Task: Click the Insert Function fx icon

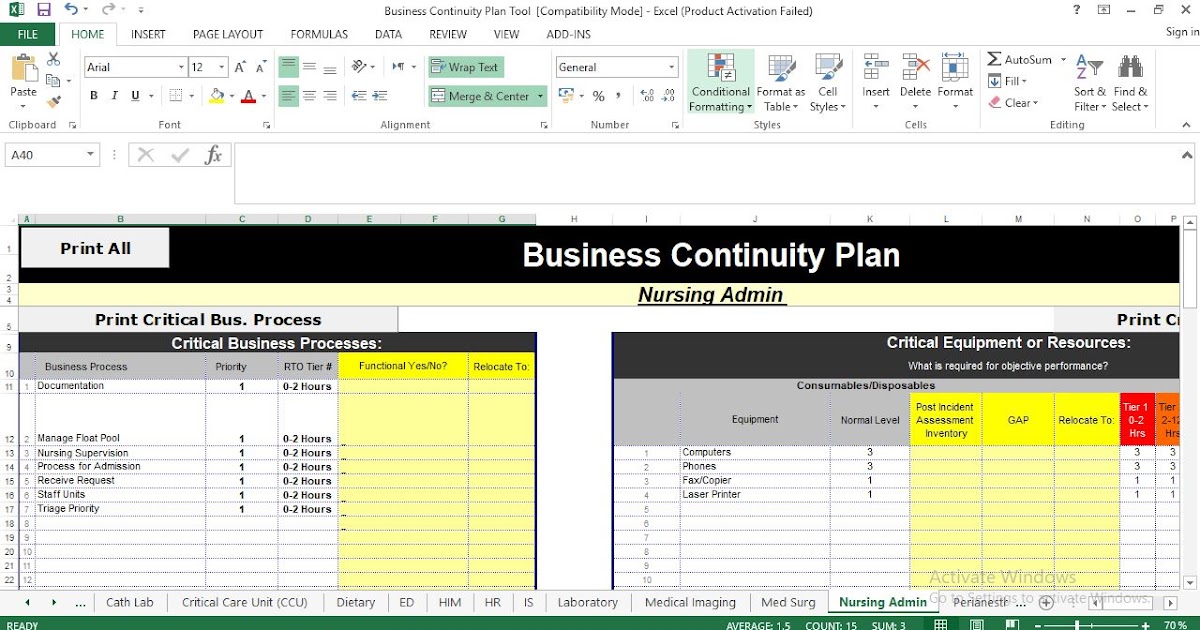Action: point(213,155)
